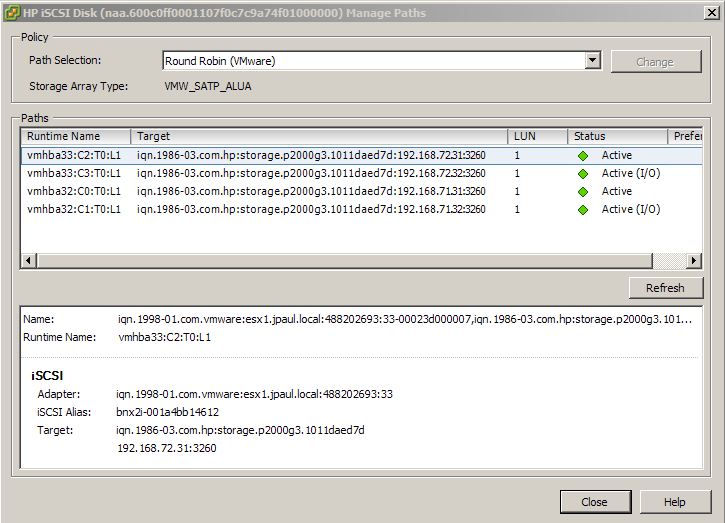Close the dialog with the Close button
This screenshot has width=725, height=523.
(596, 502)
